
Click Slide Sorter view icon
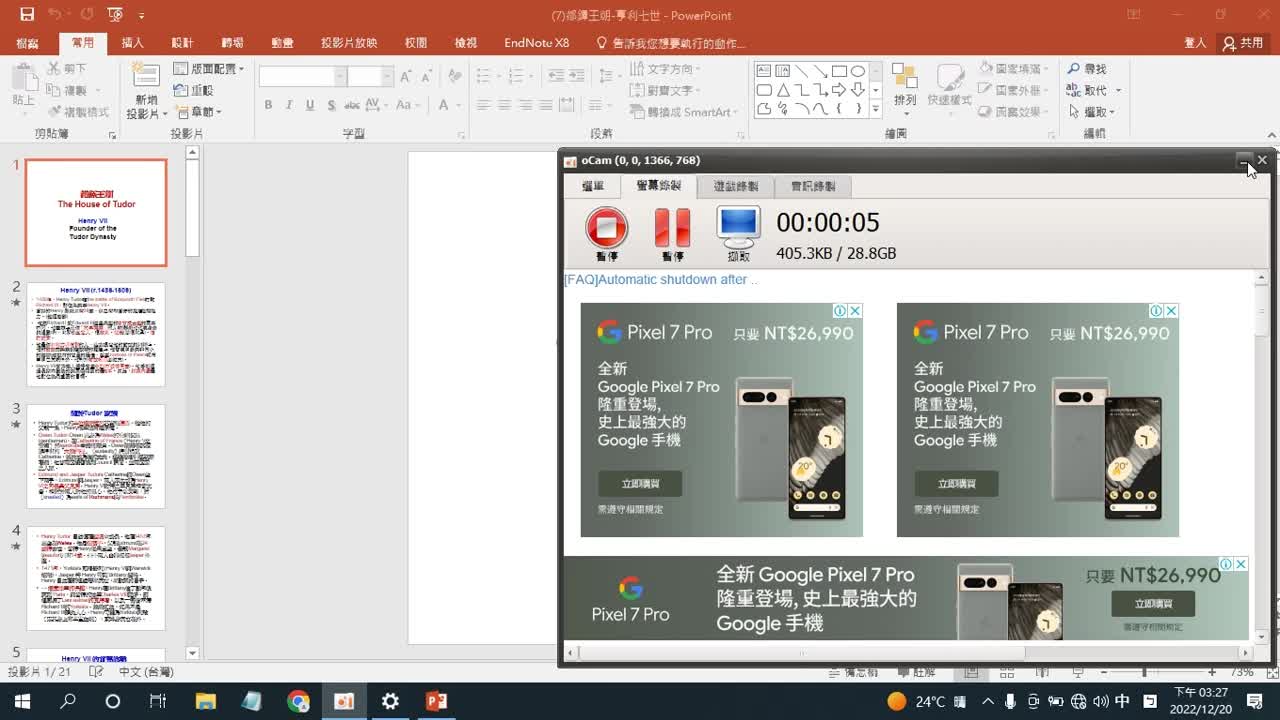[1005, 672]
